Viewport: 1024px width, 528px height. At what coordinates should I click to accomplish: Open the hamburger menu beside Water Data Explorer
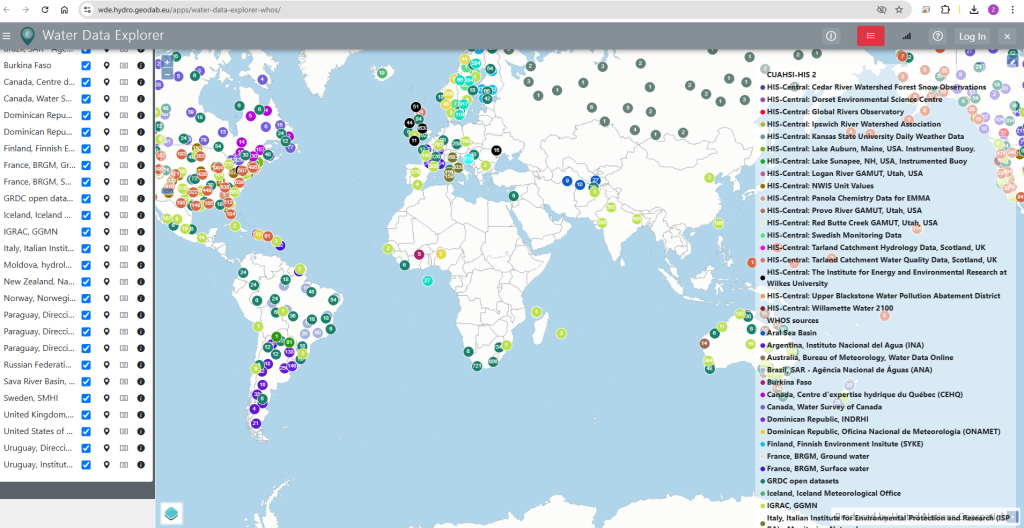click(x=7, y=36)
